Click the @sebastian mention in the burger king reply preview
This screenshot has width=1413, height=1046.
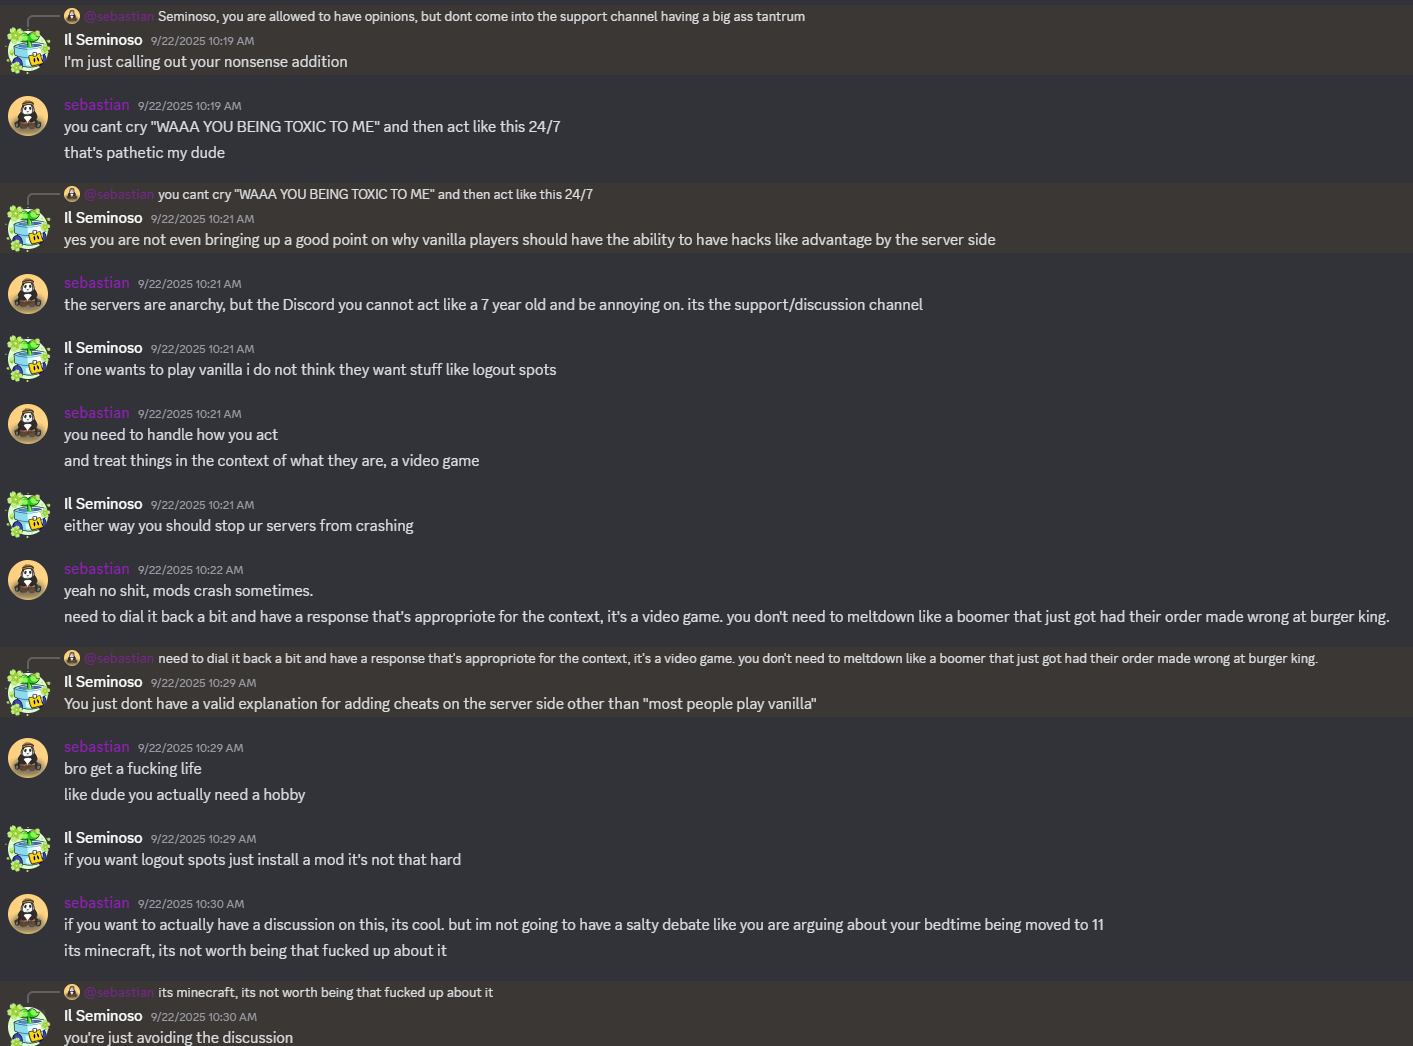point(119,658)
